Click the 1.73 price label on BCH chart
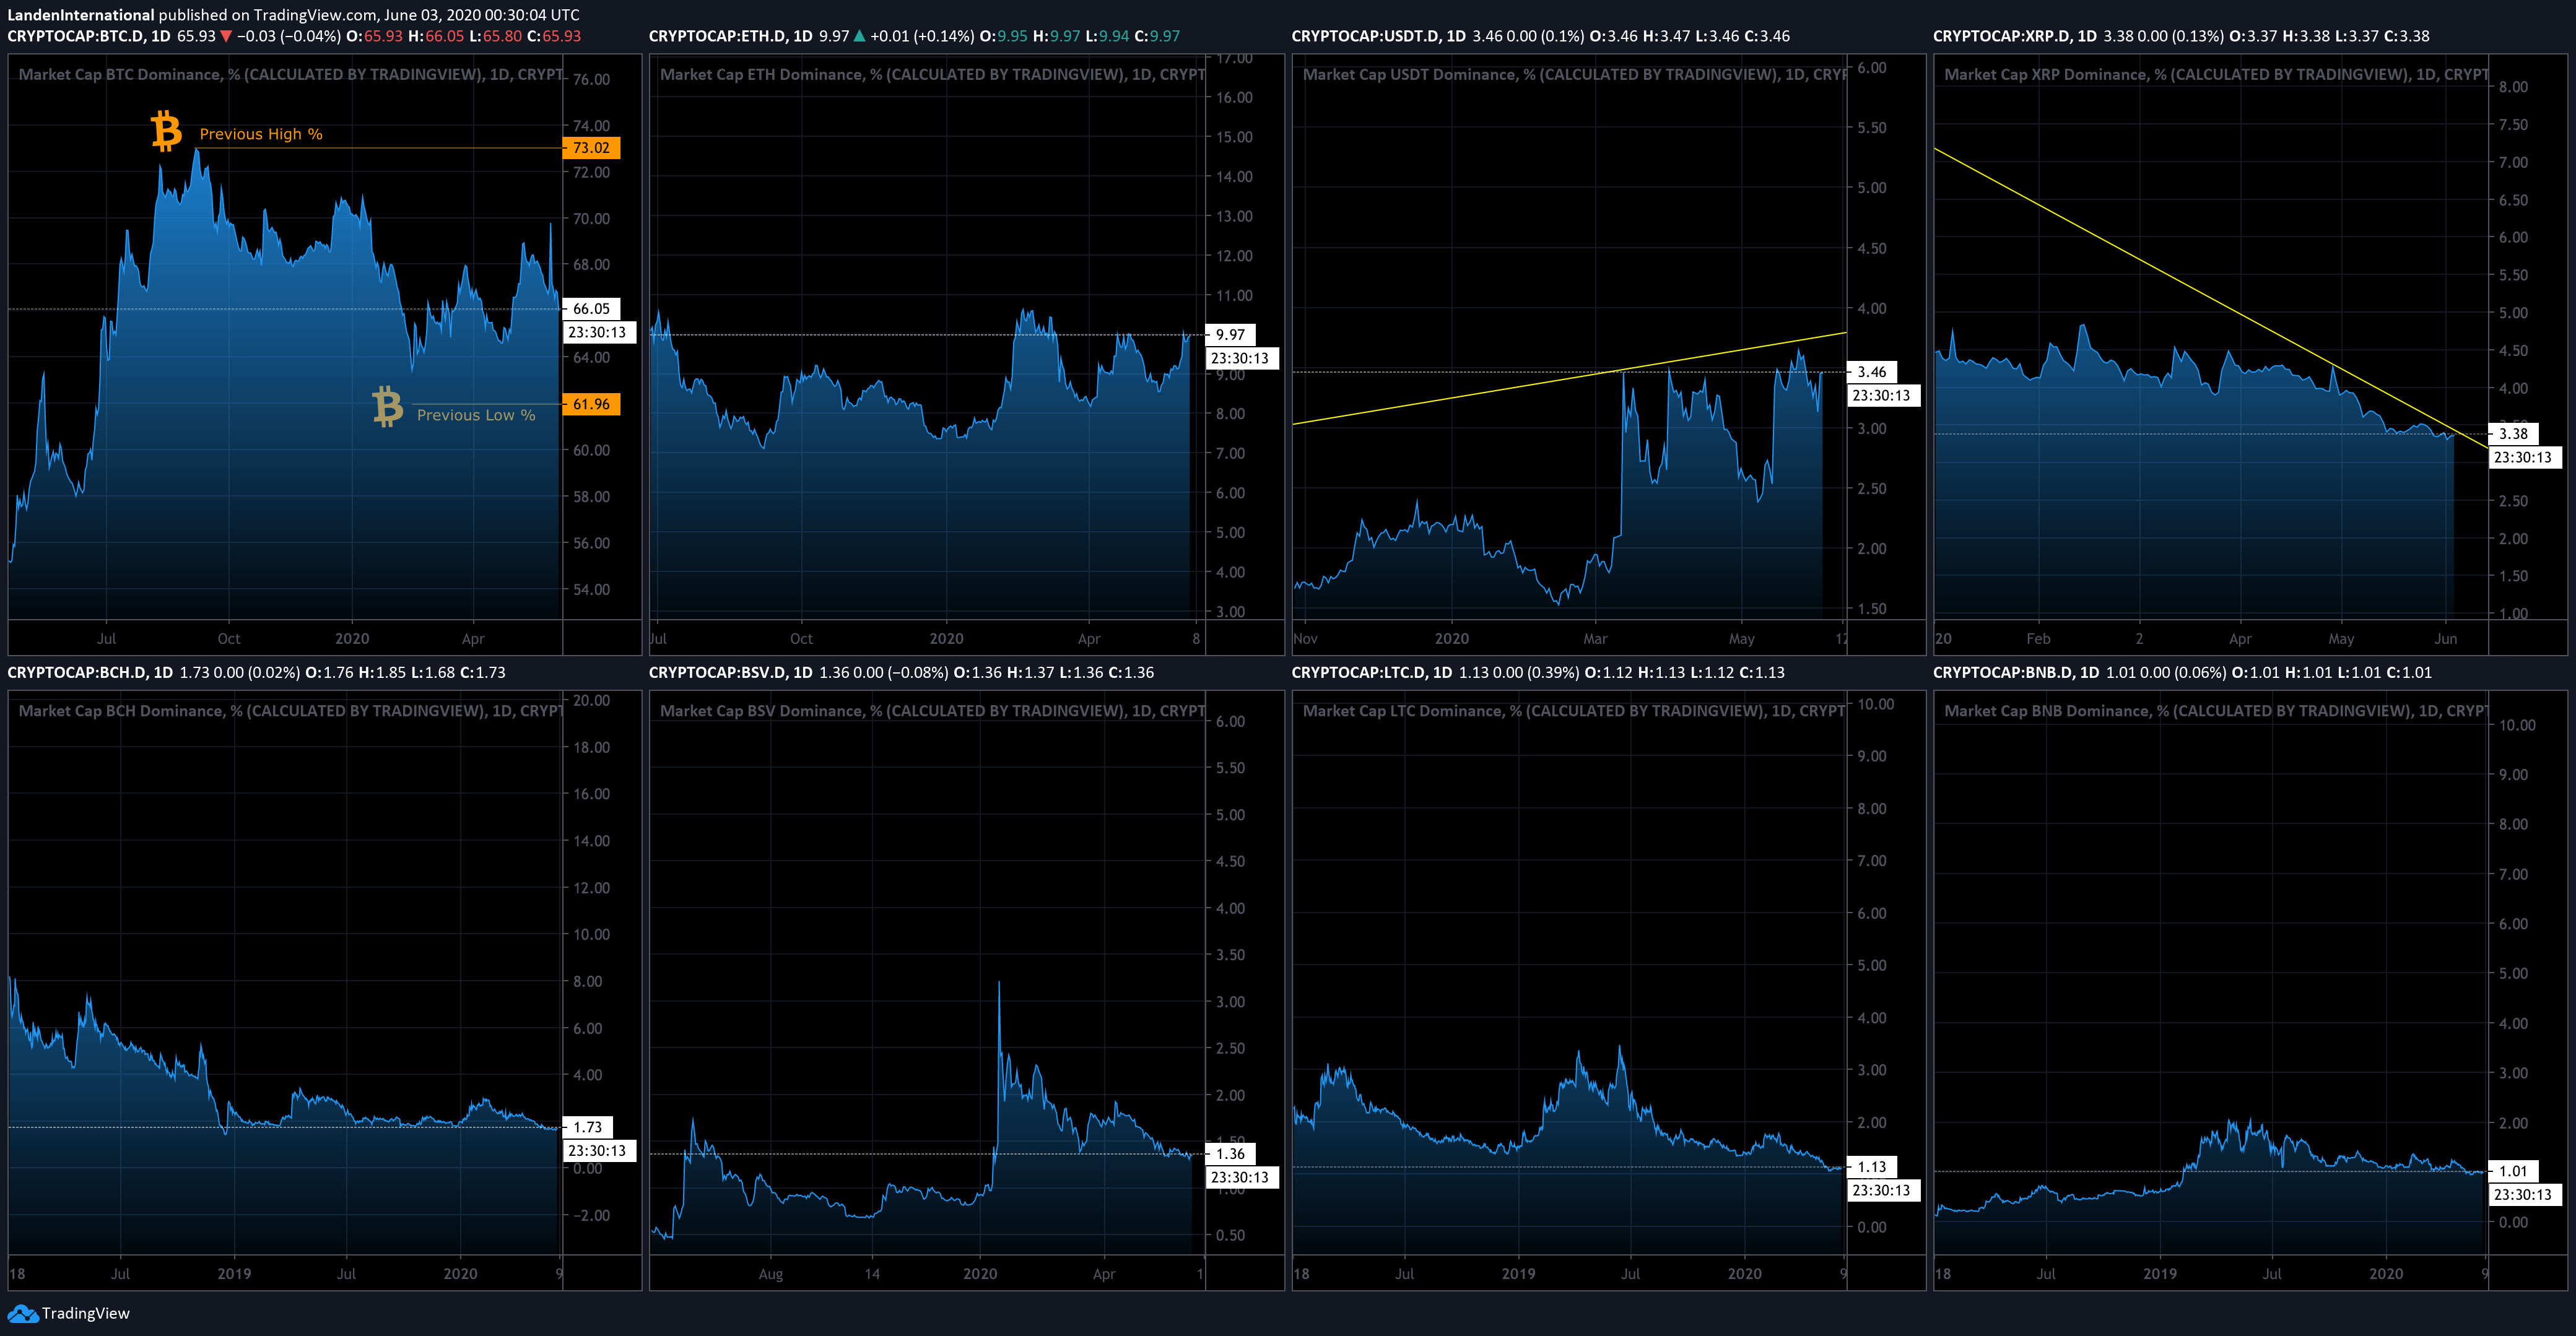 click(588, 1127)
